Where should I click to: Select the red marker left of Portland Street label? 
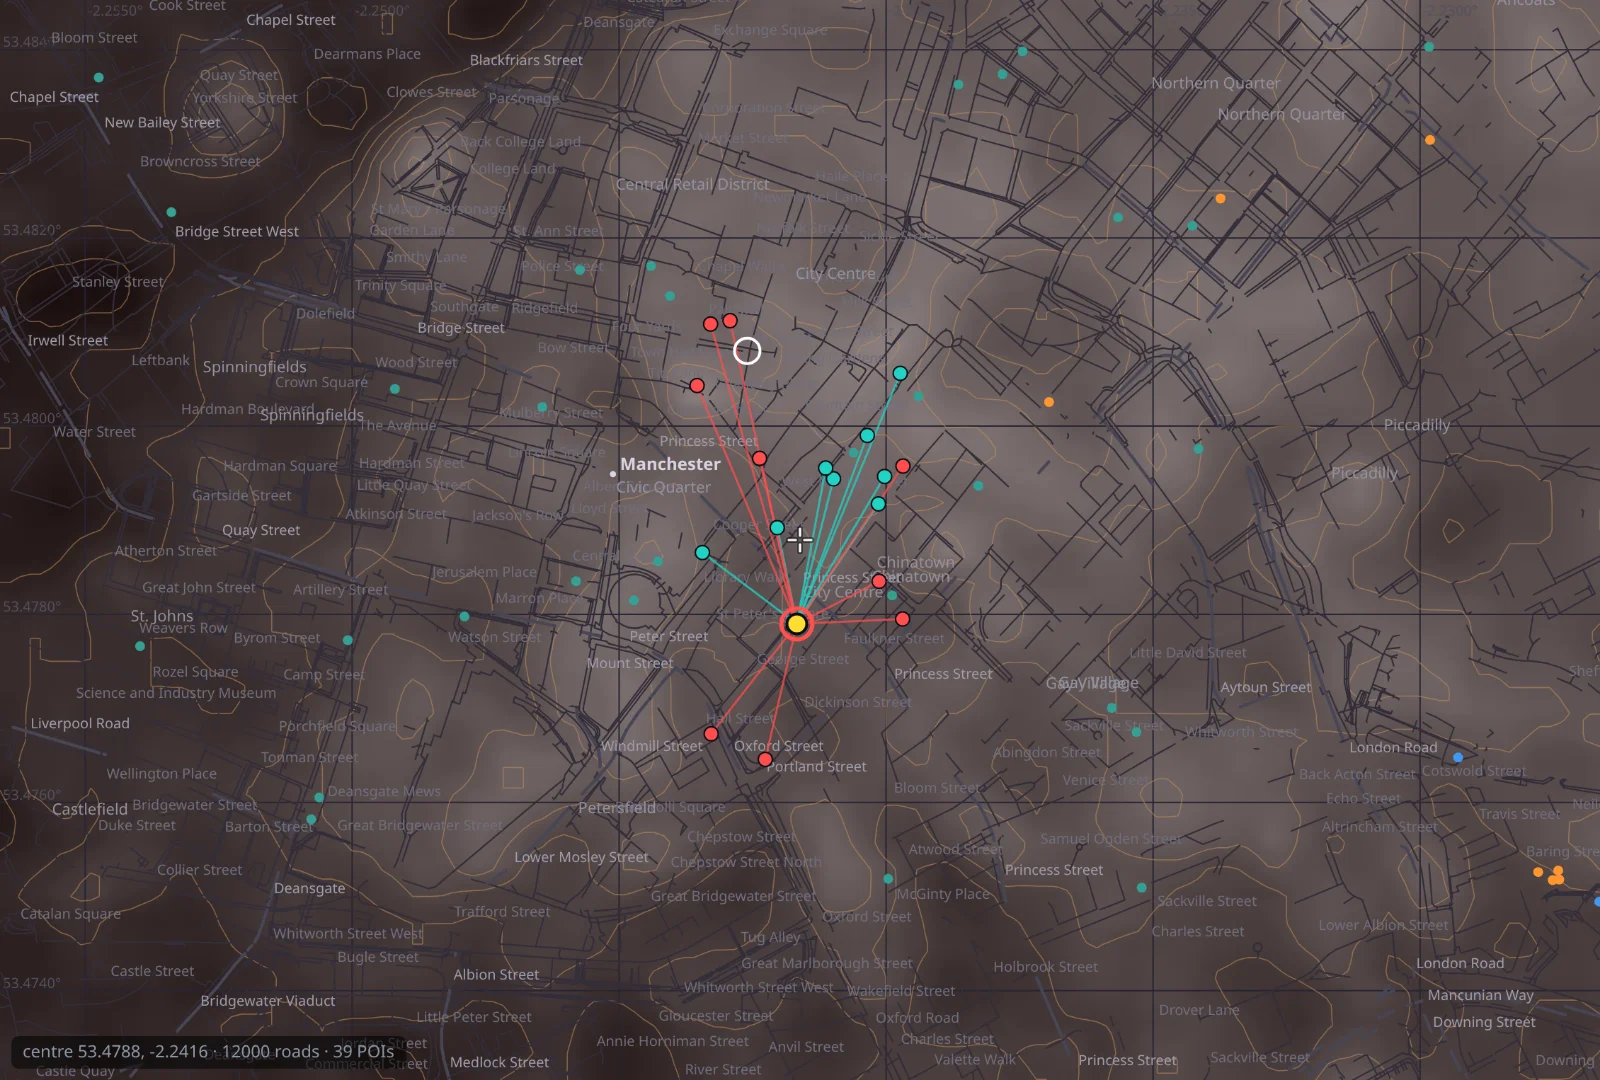coord(765,760)
